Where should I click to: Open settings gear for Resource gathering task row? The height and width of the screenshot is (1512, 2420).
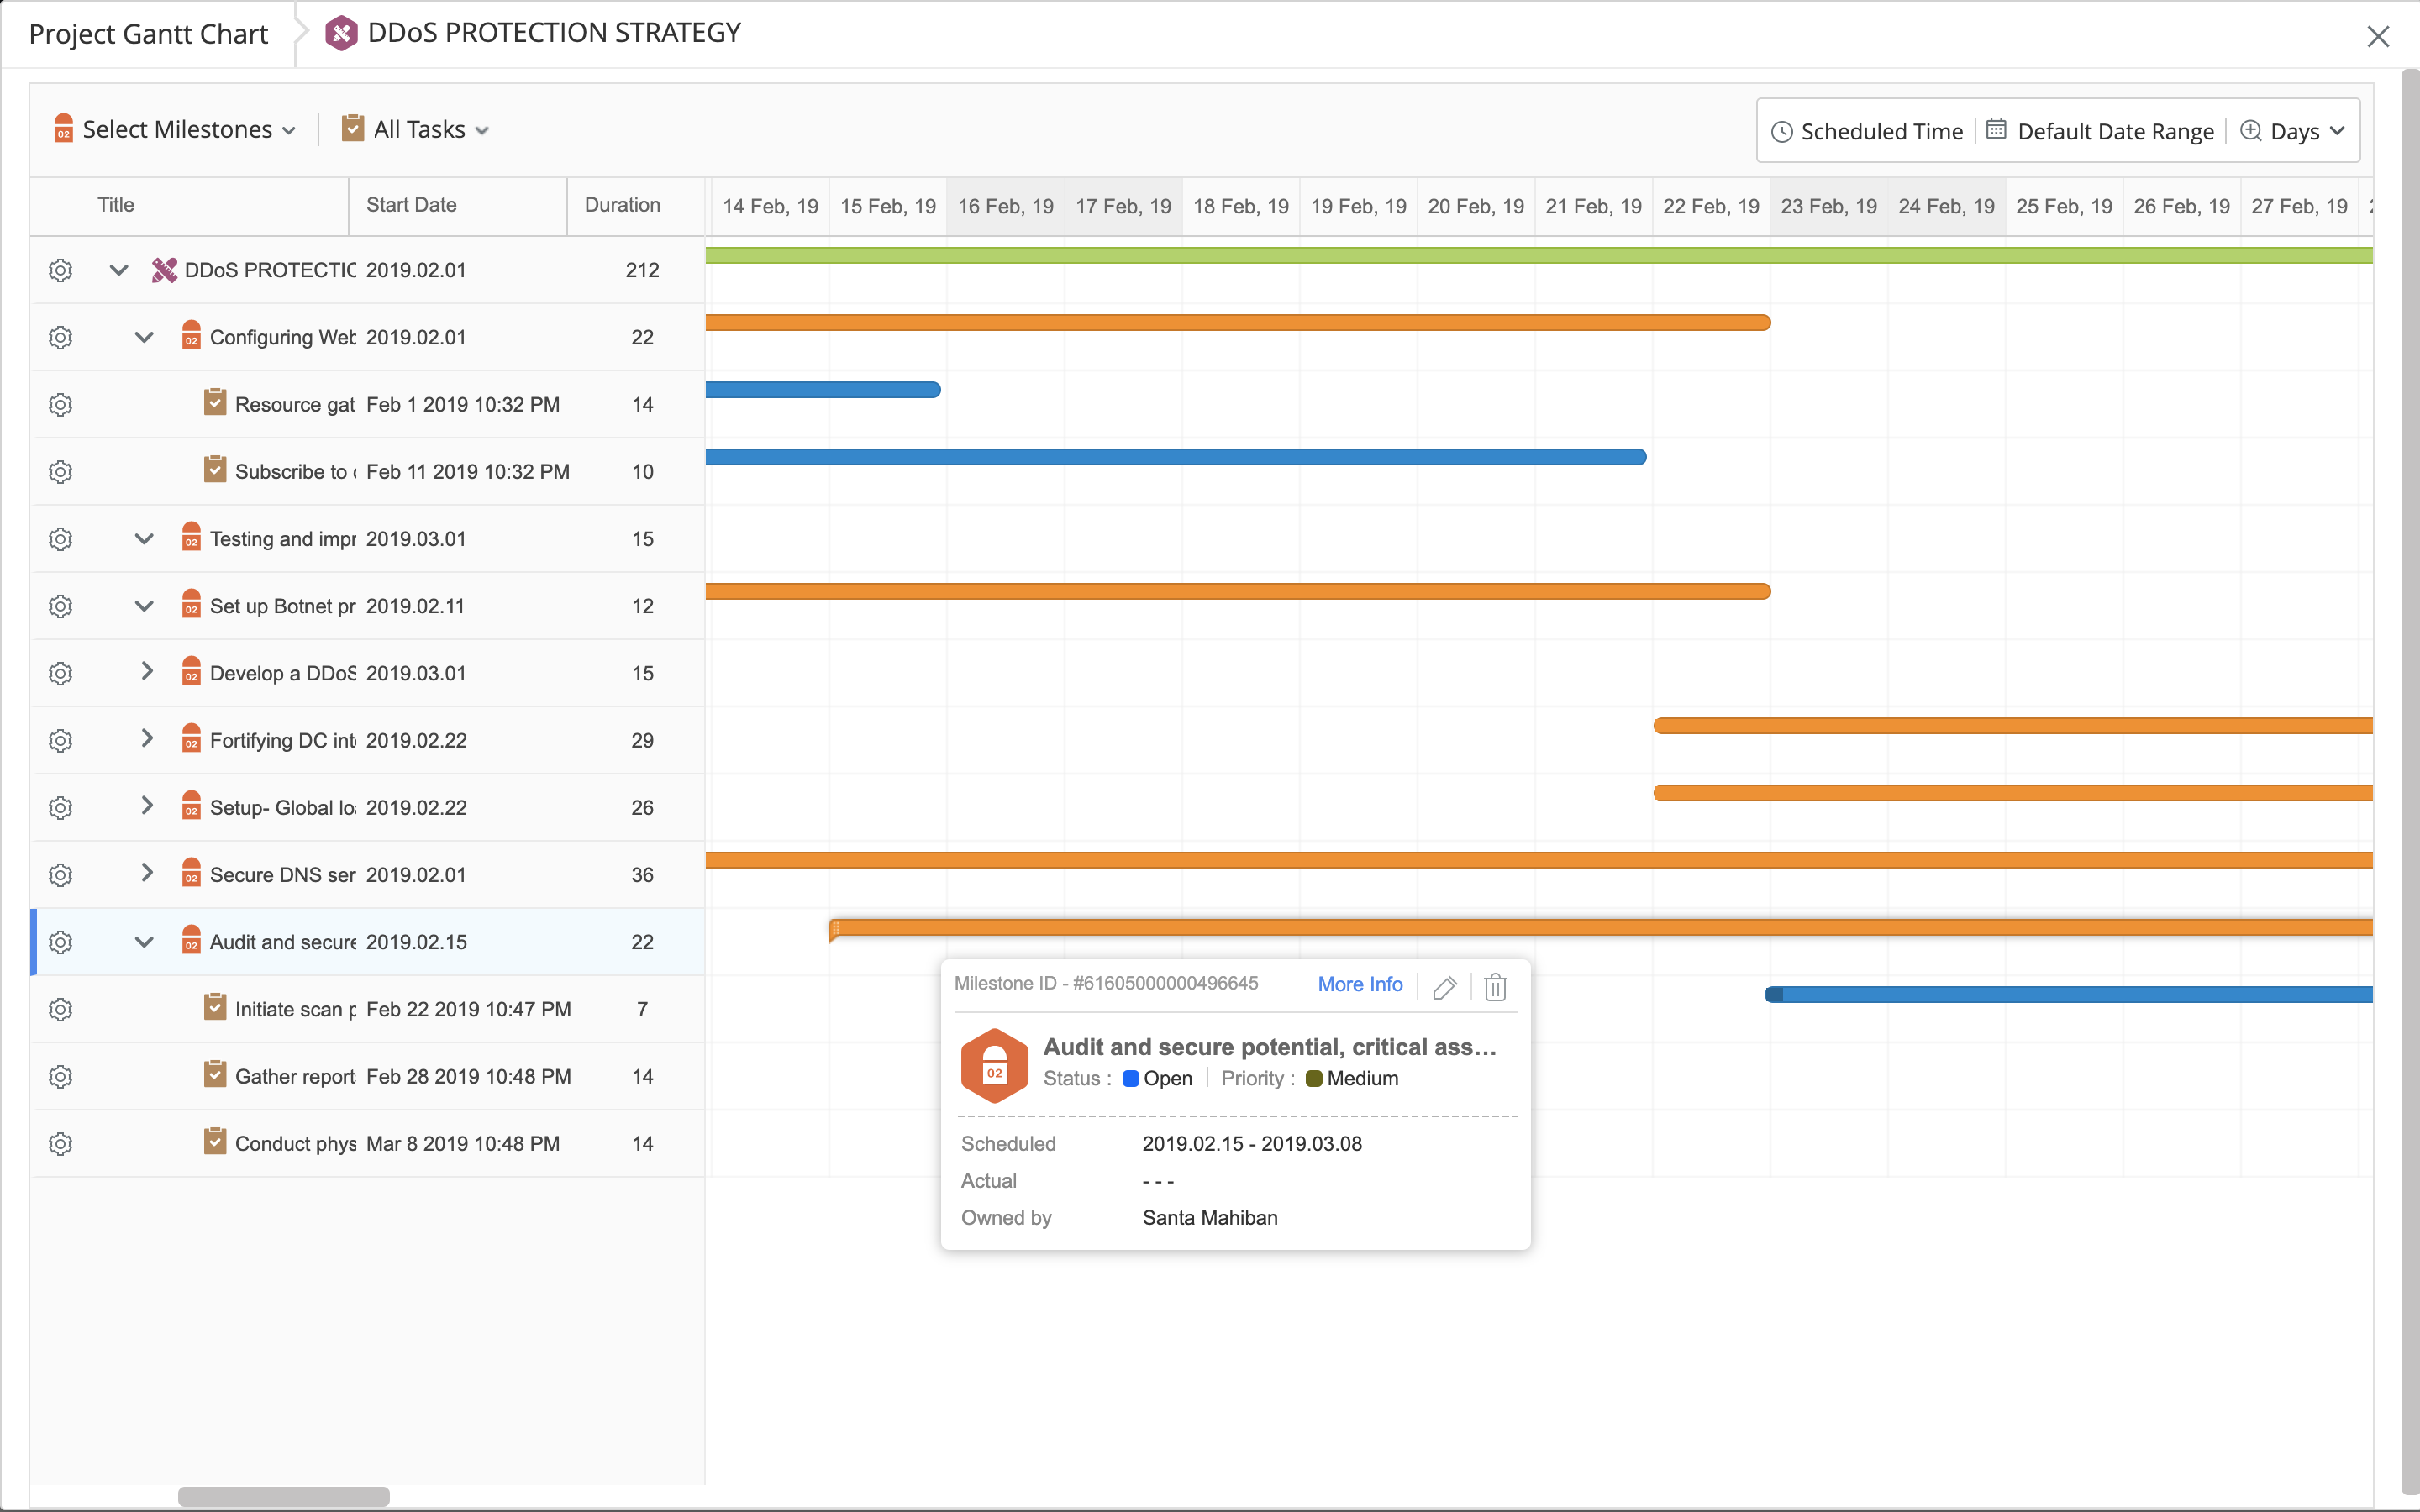click(x=61, y=404)
